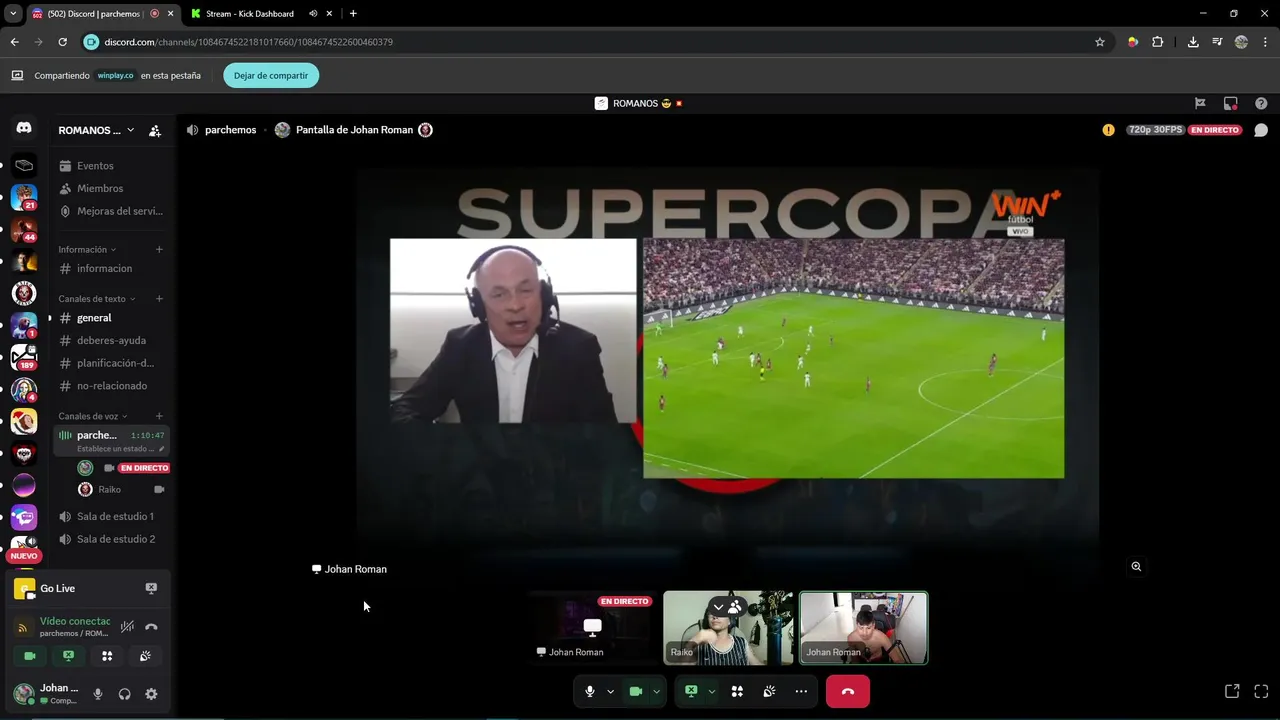Viewport: 1280px width, 720px height.
Task: Mute microphone in bottom call bar
Action: point(590,691)
